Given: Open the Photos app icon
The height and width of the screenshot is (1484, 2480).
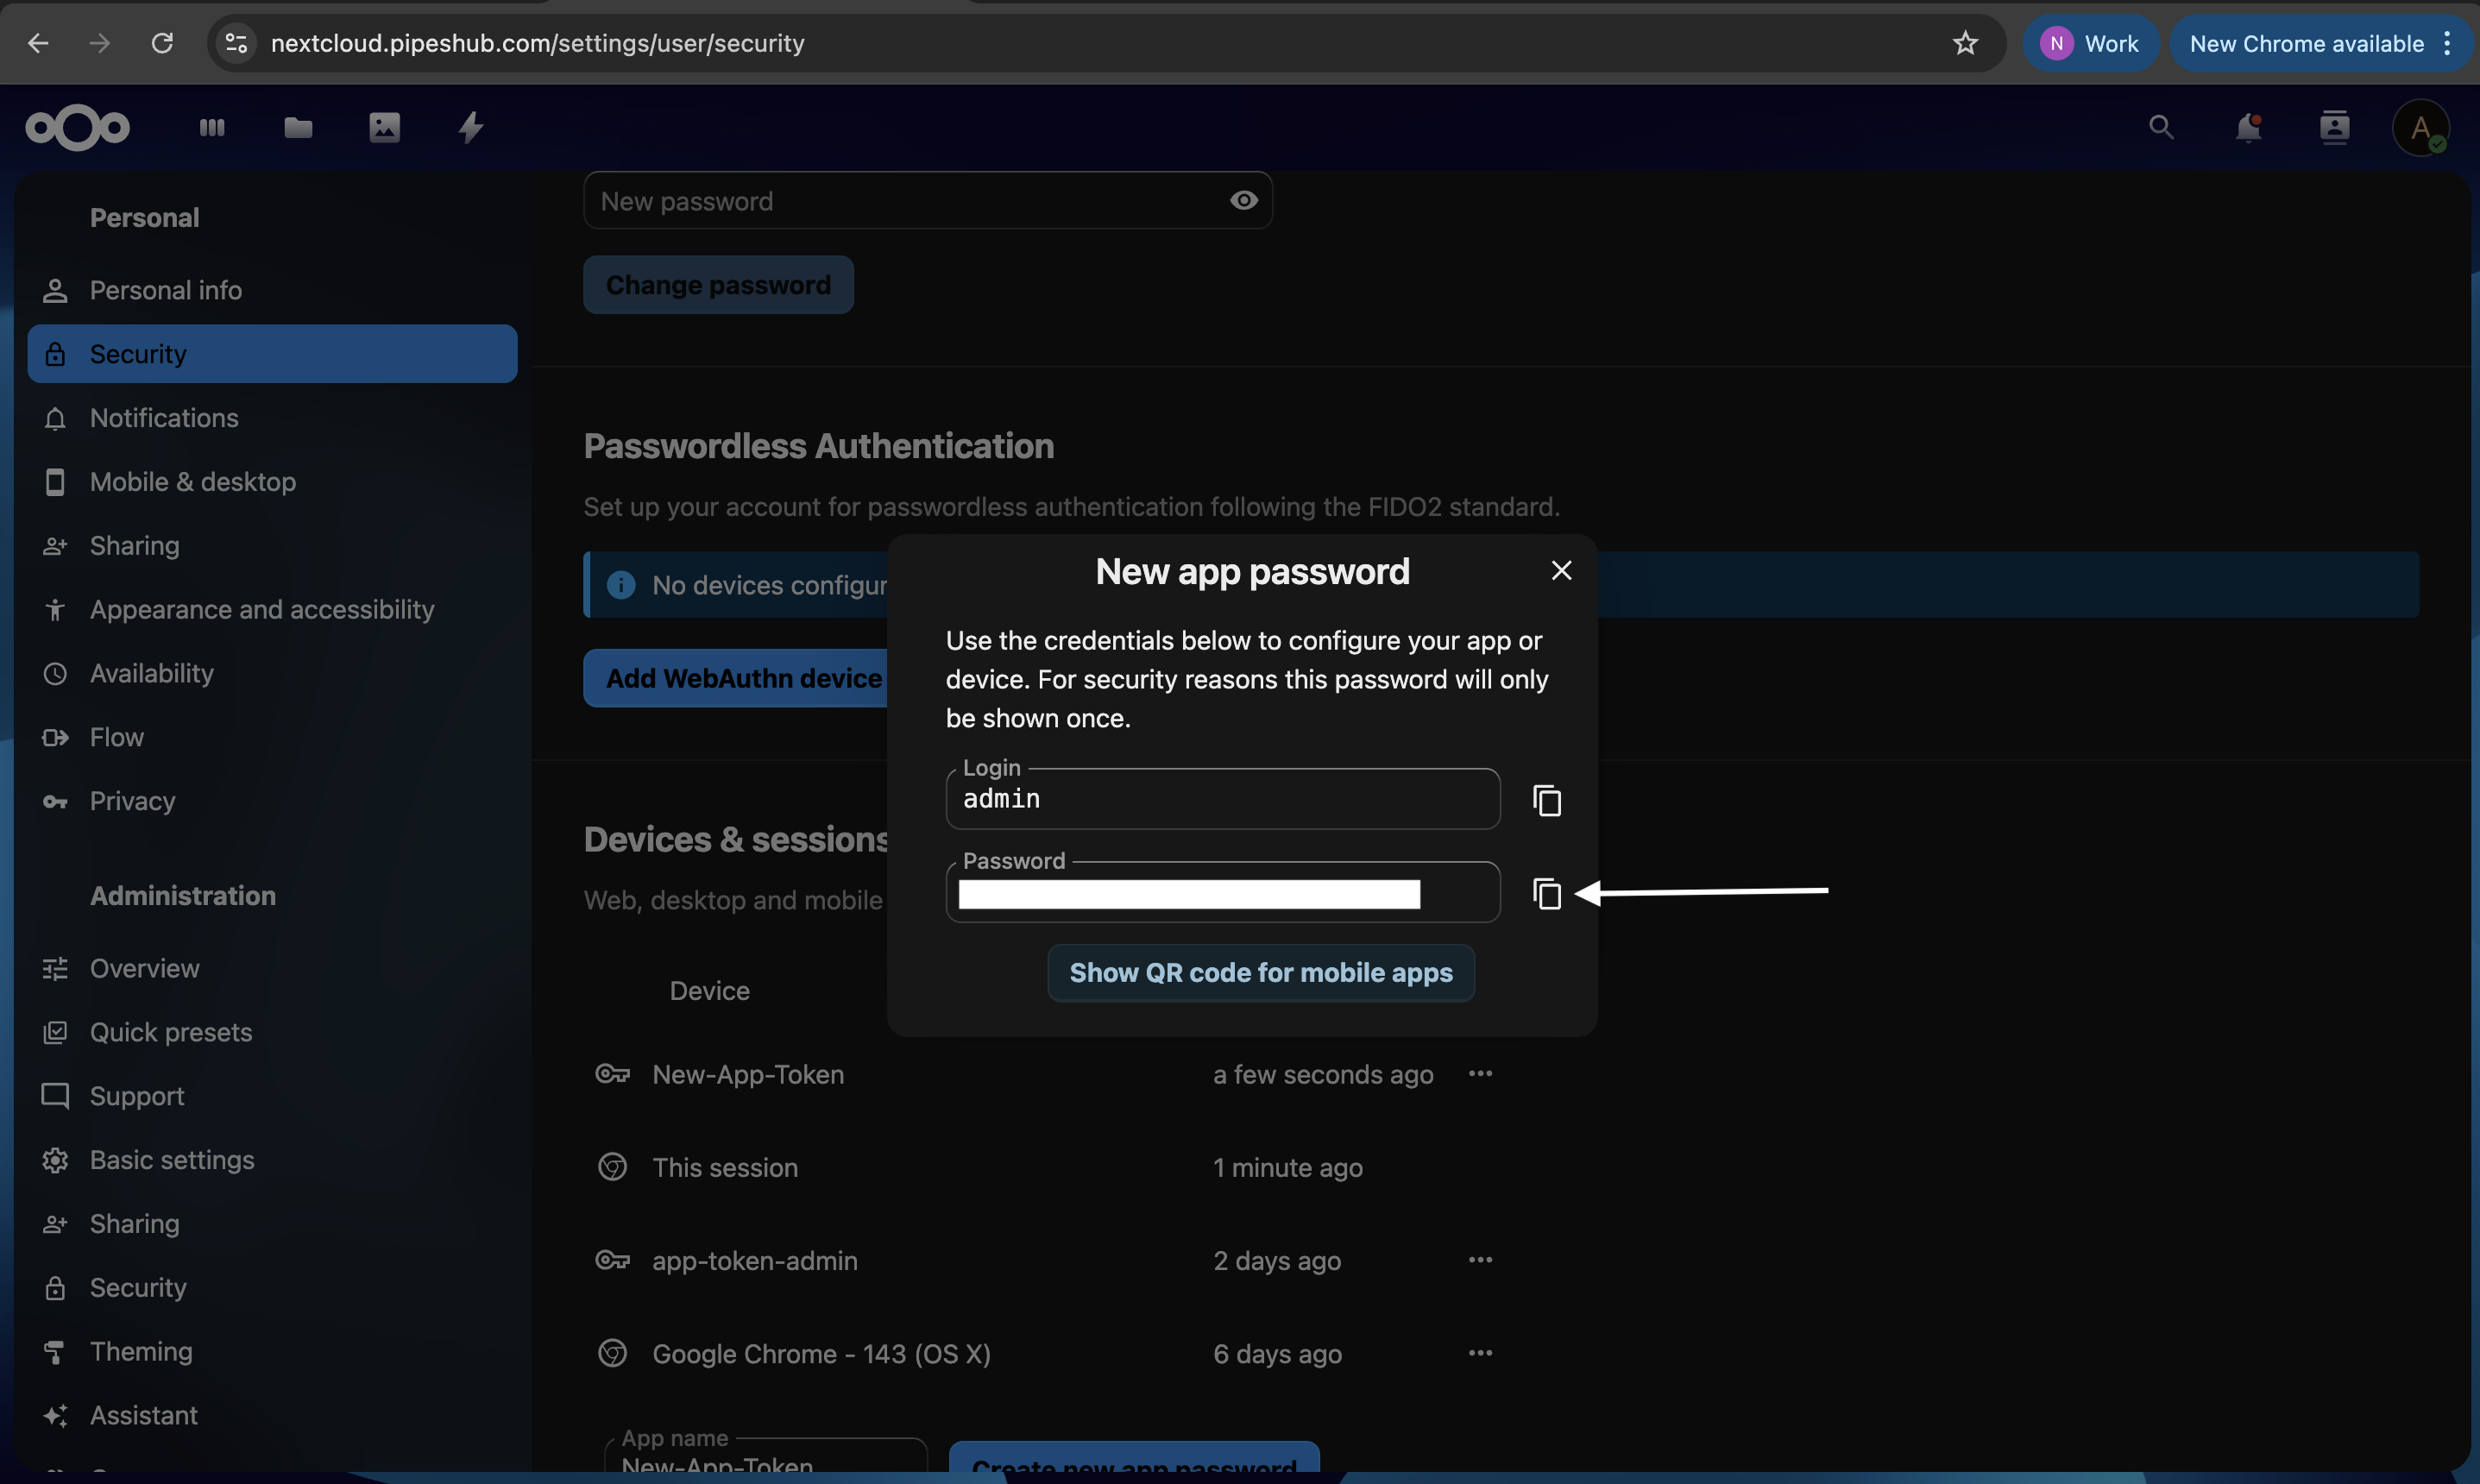Looking at the screenshot, I should pyautogui.click(x=383, y=127).
